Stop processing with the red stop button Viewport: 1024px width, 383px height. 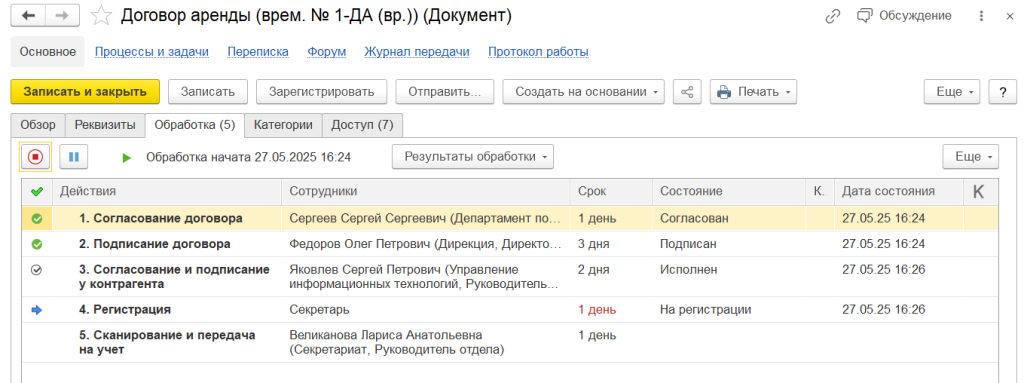pos(35,157)
